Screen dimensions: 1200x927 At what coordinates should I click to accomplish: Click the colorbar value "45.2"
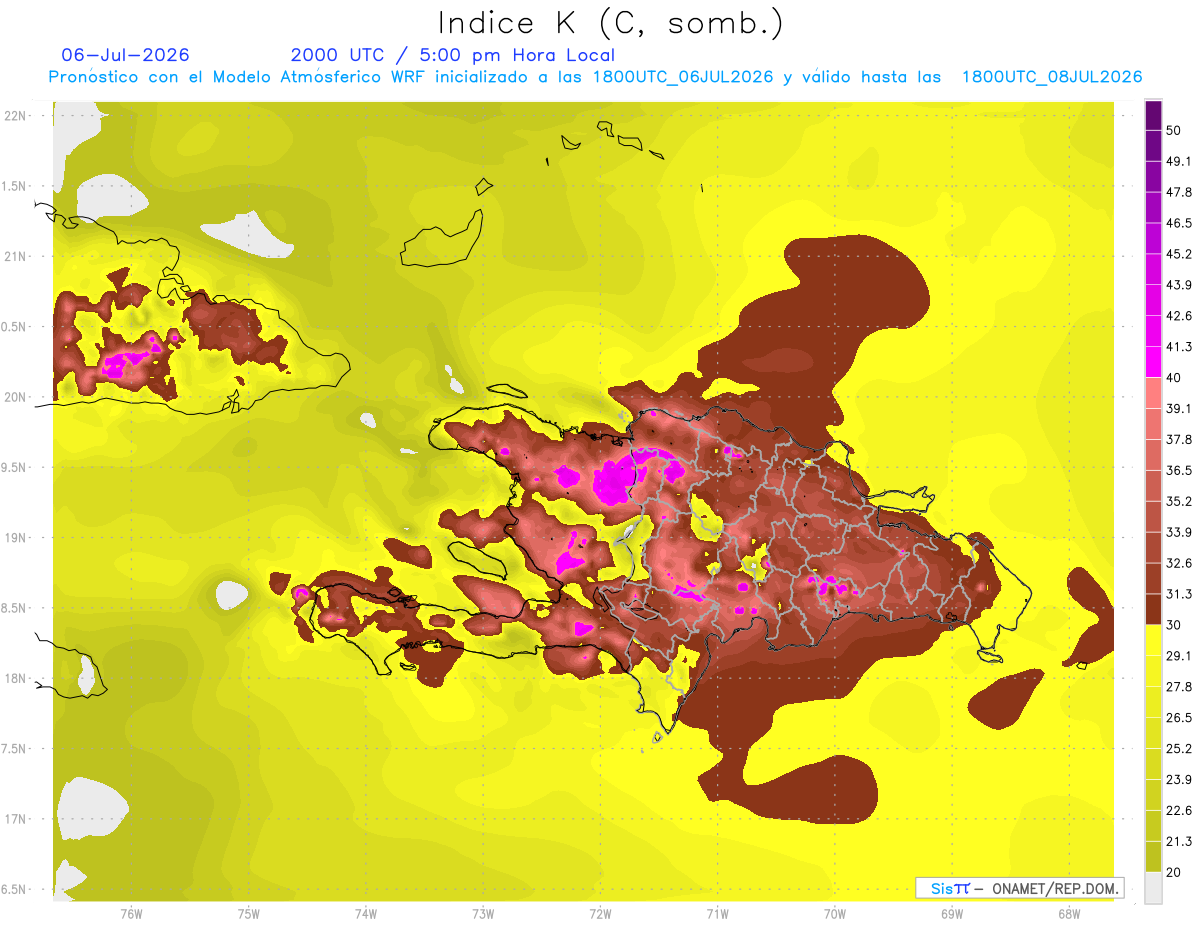click(1178, 254)
